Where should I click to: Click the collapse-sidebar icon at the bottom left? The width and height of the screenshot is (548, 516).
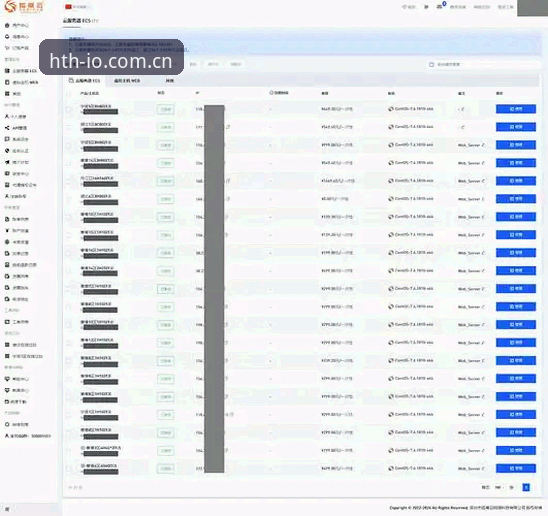[x=7, y=509]
